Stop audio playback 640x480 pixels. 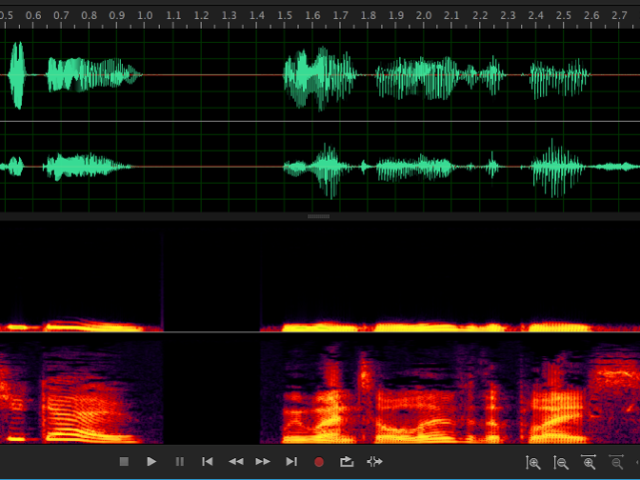124,462
